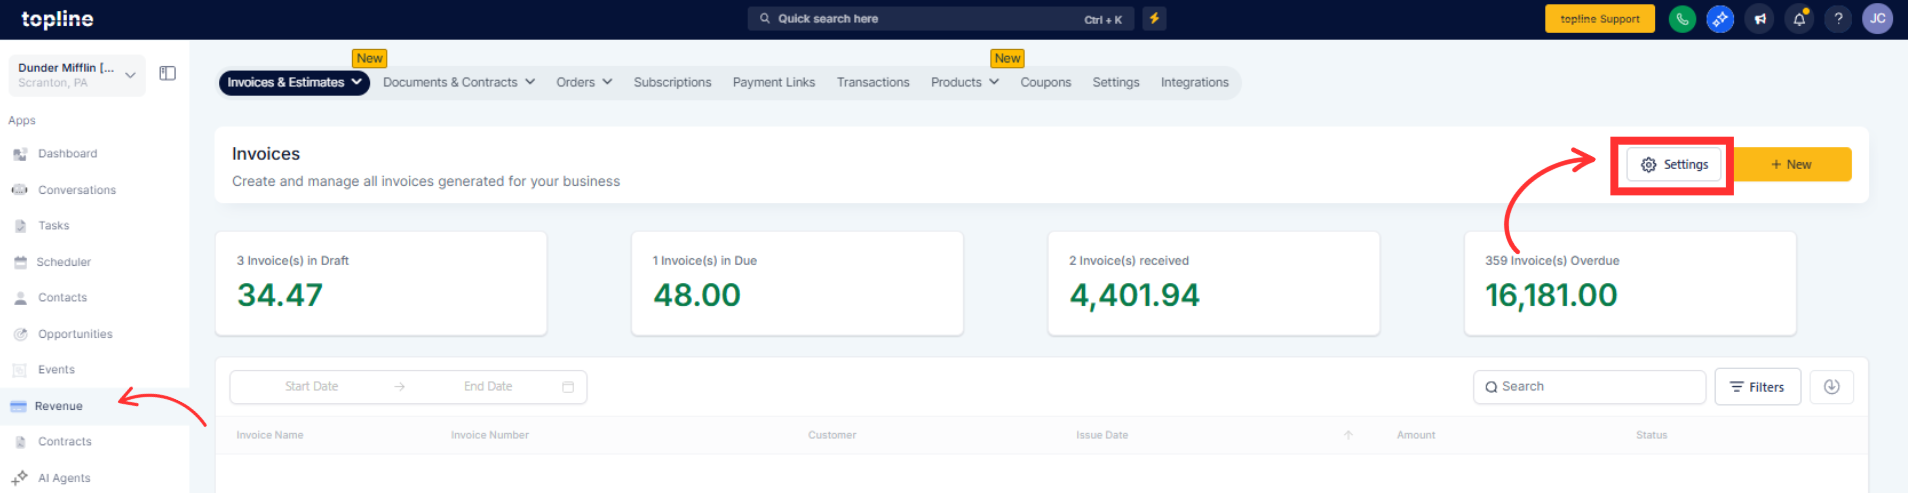This screenshot has height=493, width=1908.
Task: Expand Documents & Contracts menu
Action: (458, 83)
